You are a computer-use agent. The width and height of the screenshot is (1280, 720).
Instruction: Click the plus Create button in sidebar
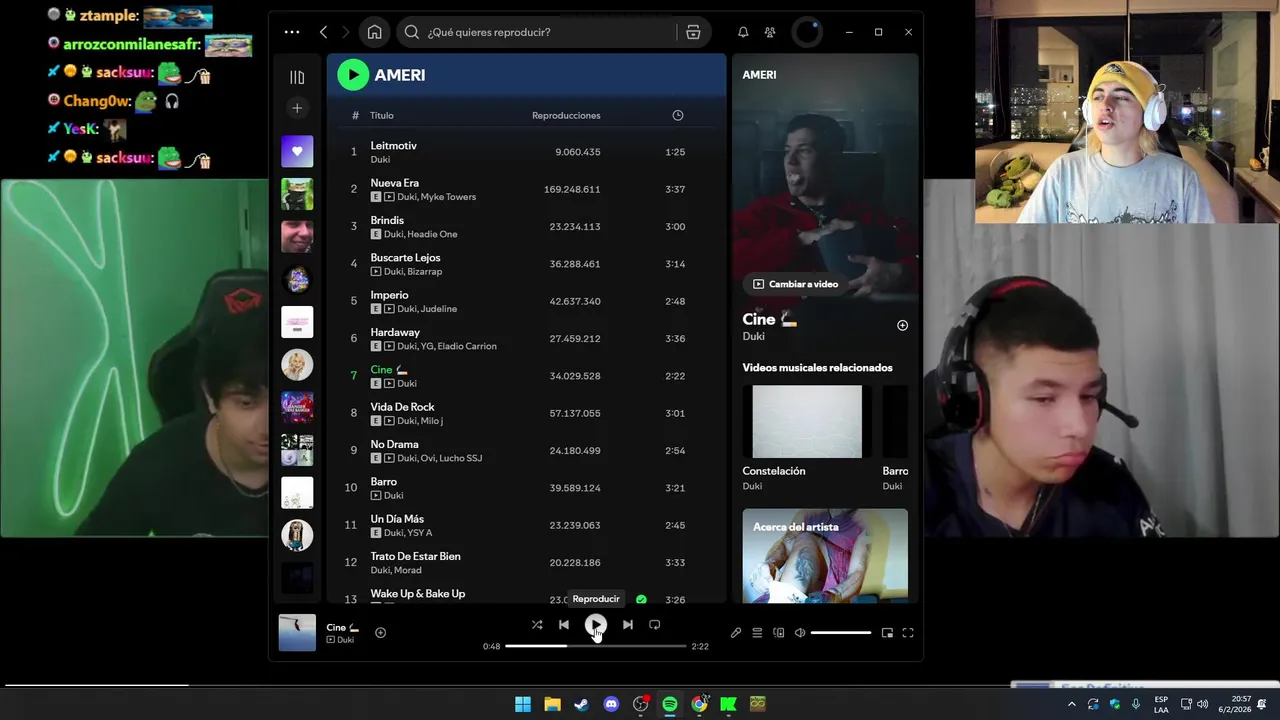point(297,108)
